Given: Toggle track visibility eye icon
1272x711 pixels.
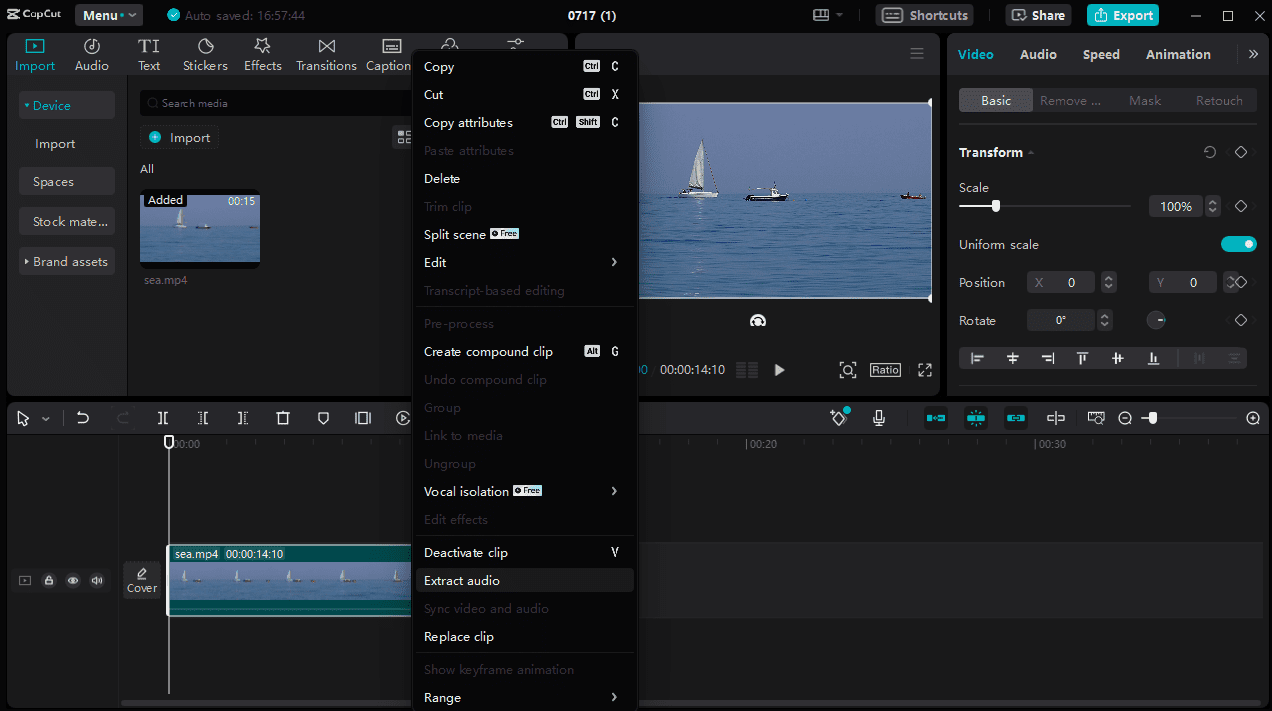Looking at the screenshot, I should click(x=73, y=580).
